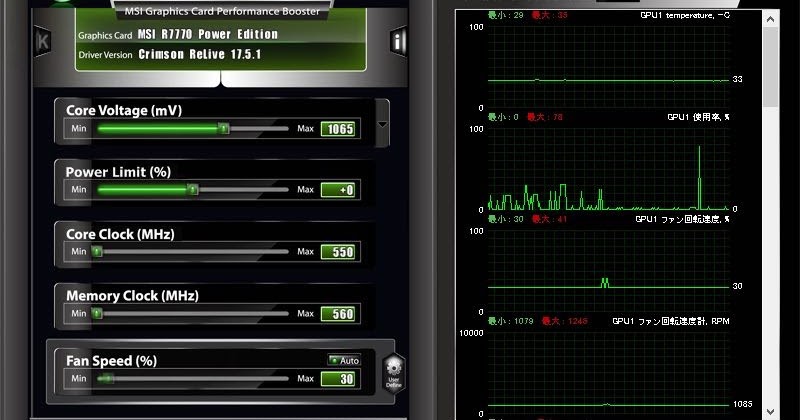Edit the Core Clock value 550
Image resolution: width=800 pixels, height=420 pixels.
[340, 252]
